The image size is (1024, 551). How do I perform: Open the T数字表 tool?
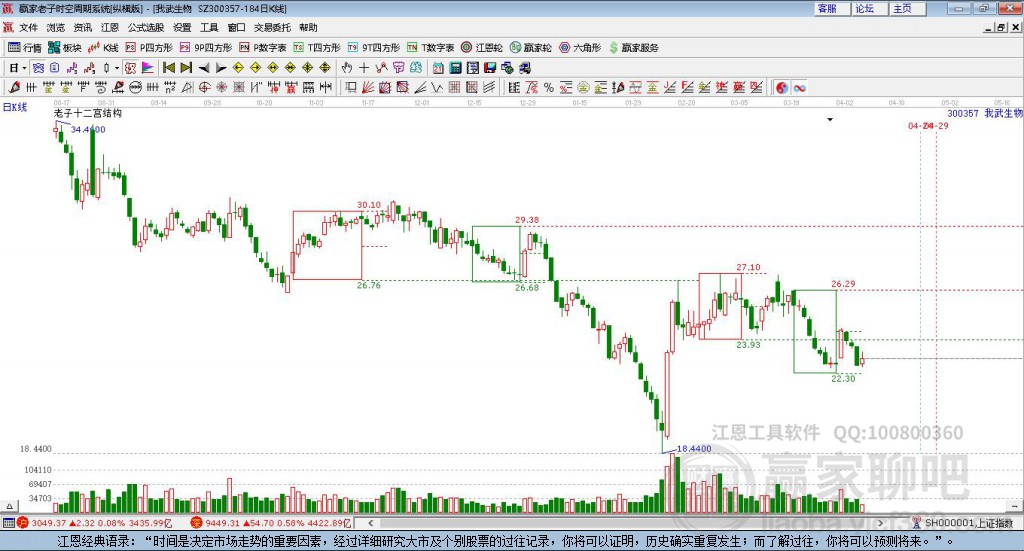click(x=430, y=48)
